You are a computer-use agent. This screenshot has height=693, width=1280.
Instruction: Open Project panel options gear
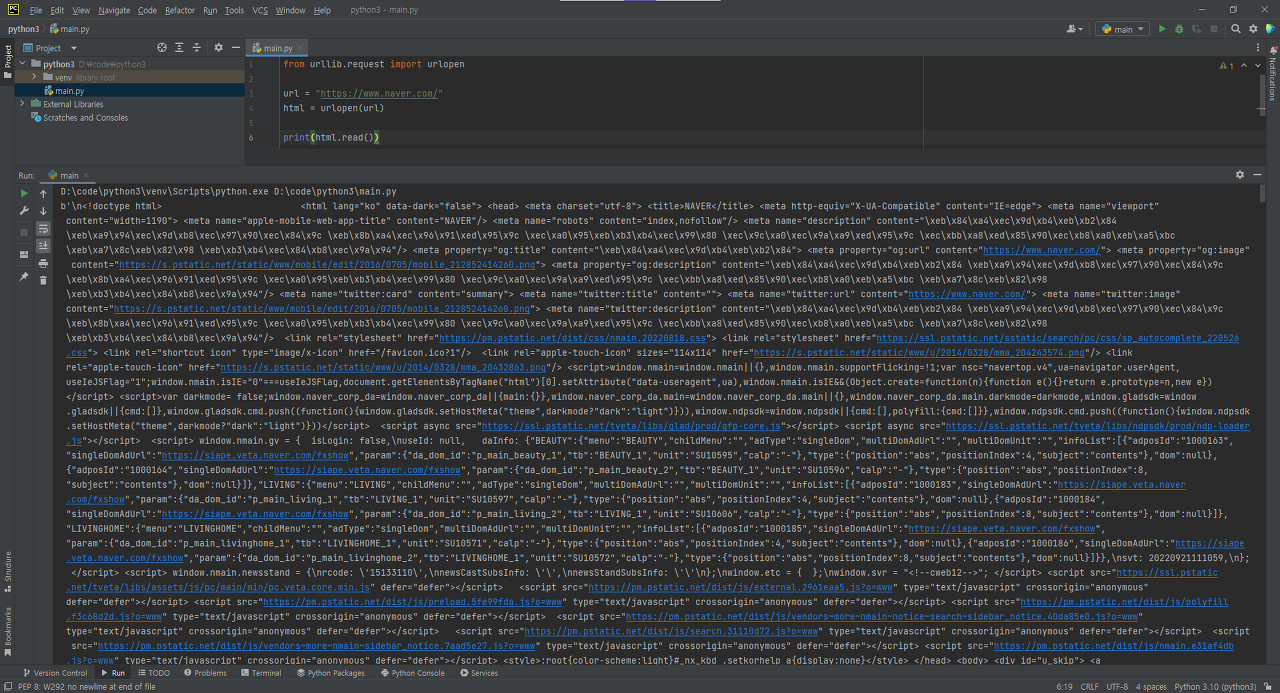(219, 47)
